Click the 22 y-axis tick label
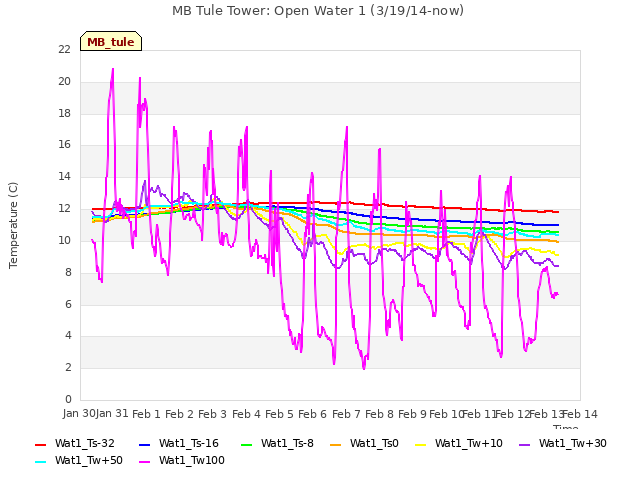Viewport: 640px width, 480px height. [x=64, y=49]
